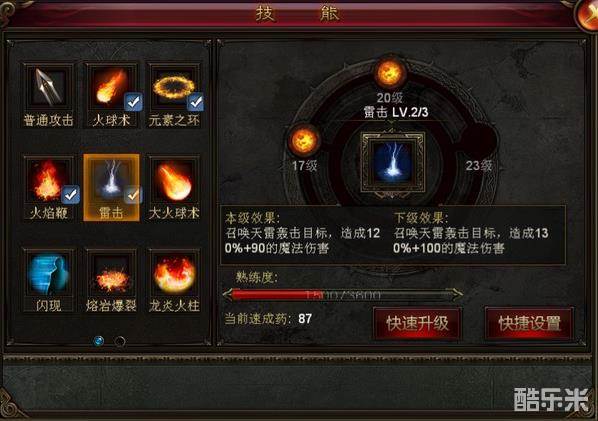Select the 普通攻击 basic attack skill icon
Screen dimensions: 598x421
48,87
